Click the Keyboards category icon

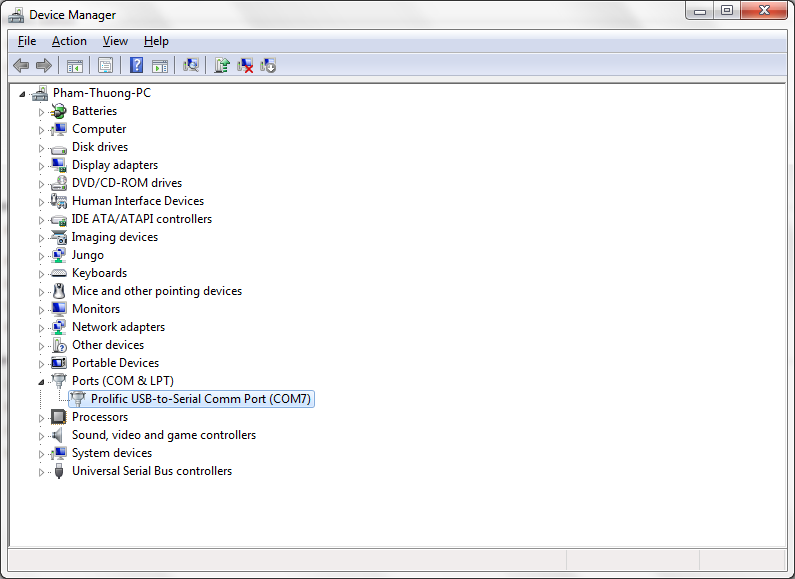[x=59, y=273]
